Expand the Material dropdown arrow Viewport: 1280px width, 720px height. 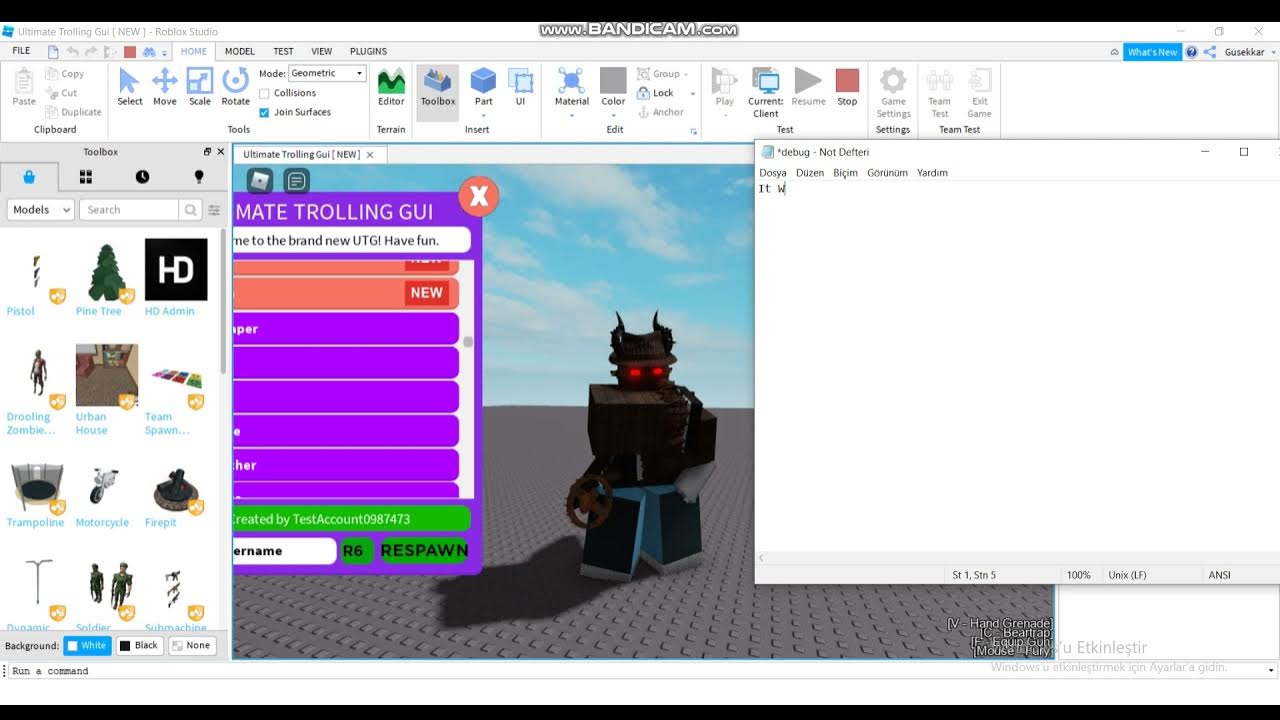point(571,115)
